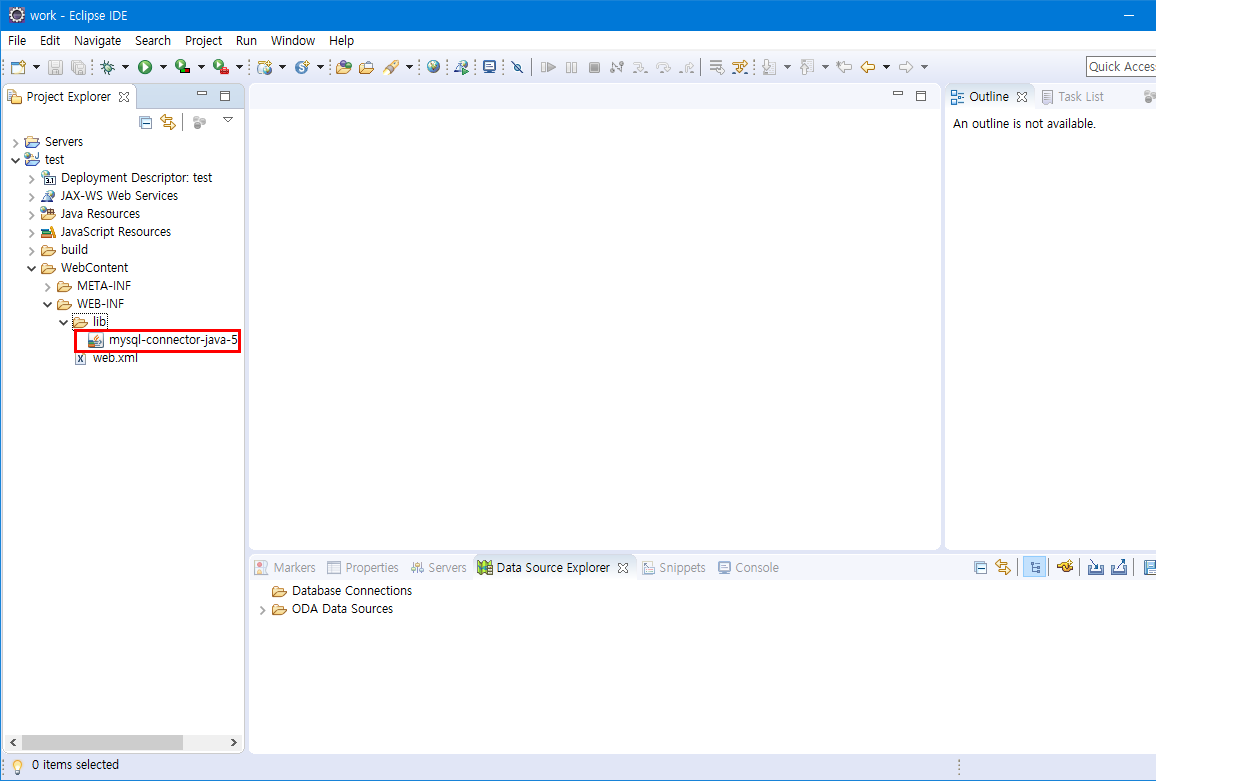Open the Navigate menu
Viewport: 1244px width, 781px height.
(97, 41)
